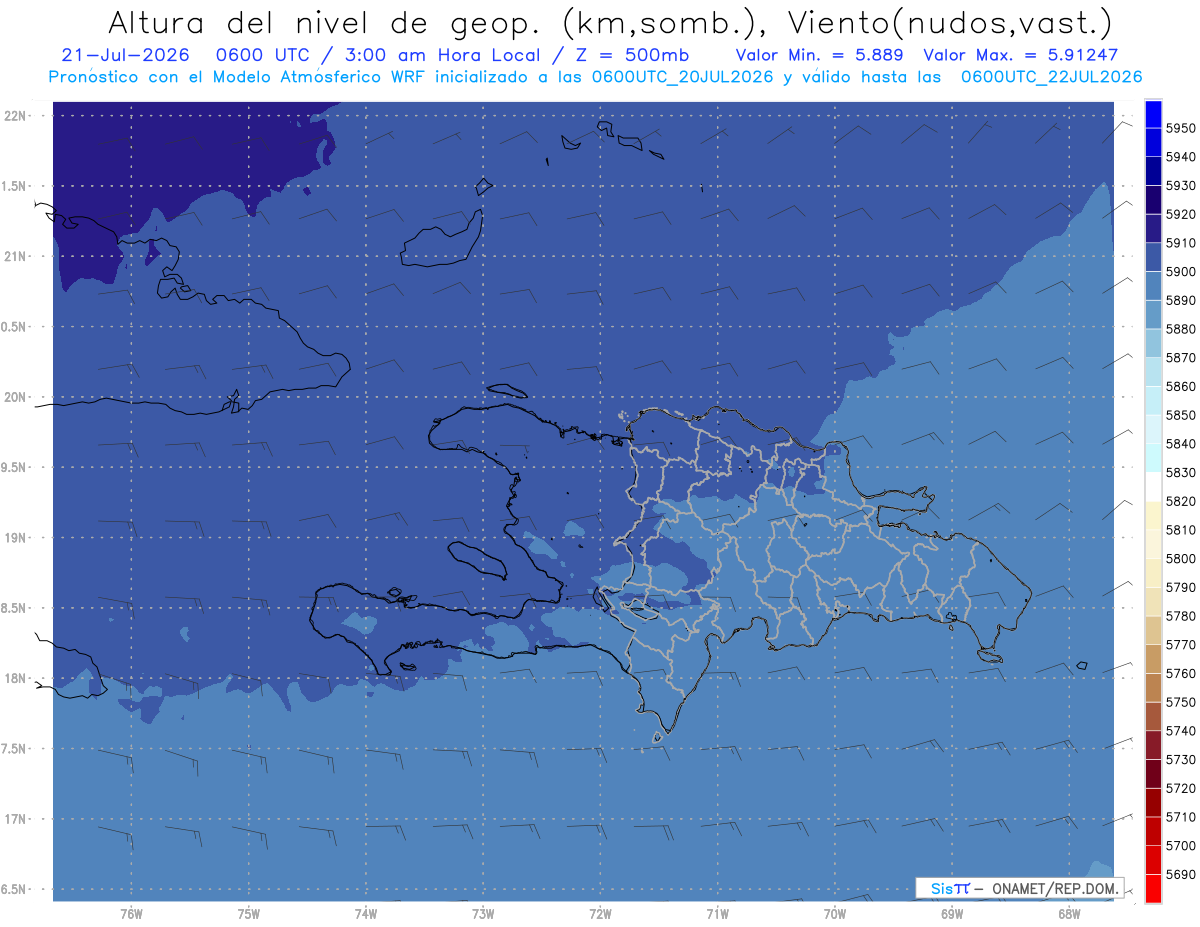
Task: Click the latitude label 17N
Action: pyautogui.click(x=14, y=819)
